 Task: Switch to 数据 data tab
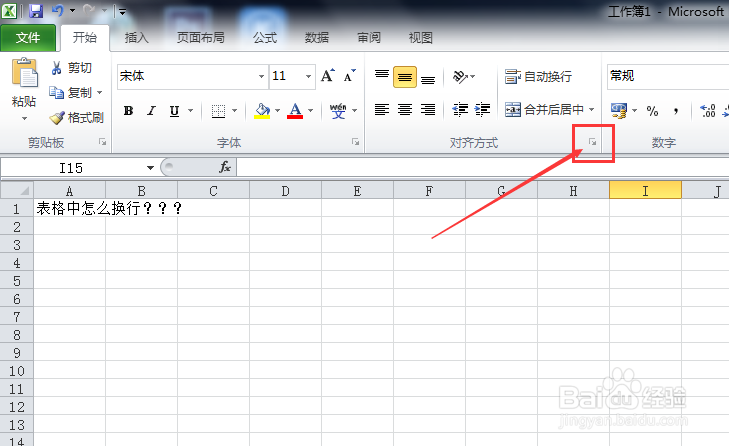pyautogui.click(x=317, y=38)
